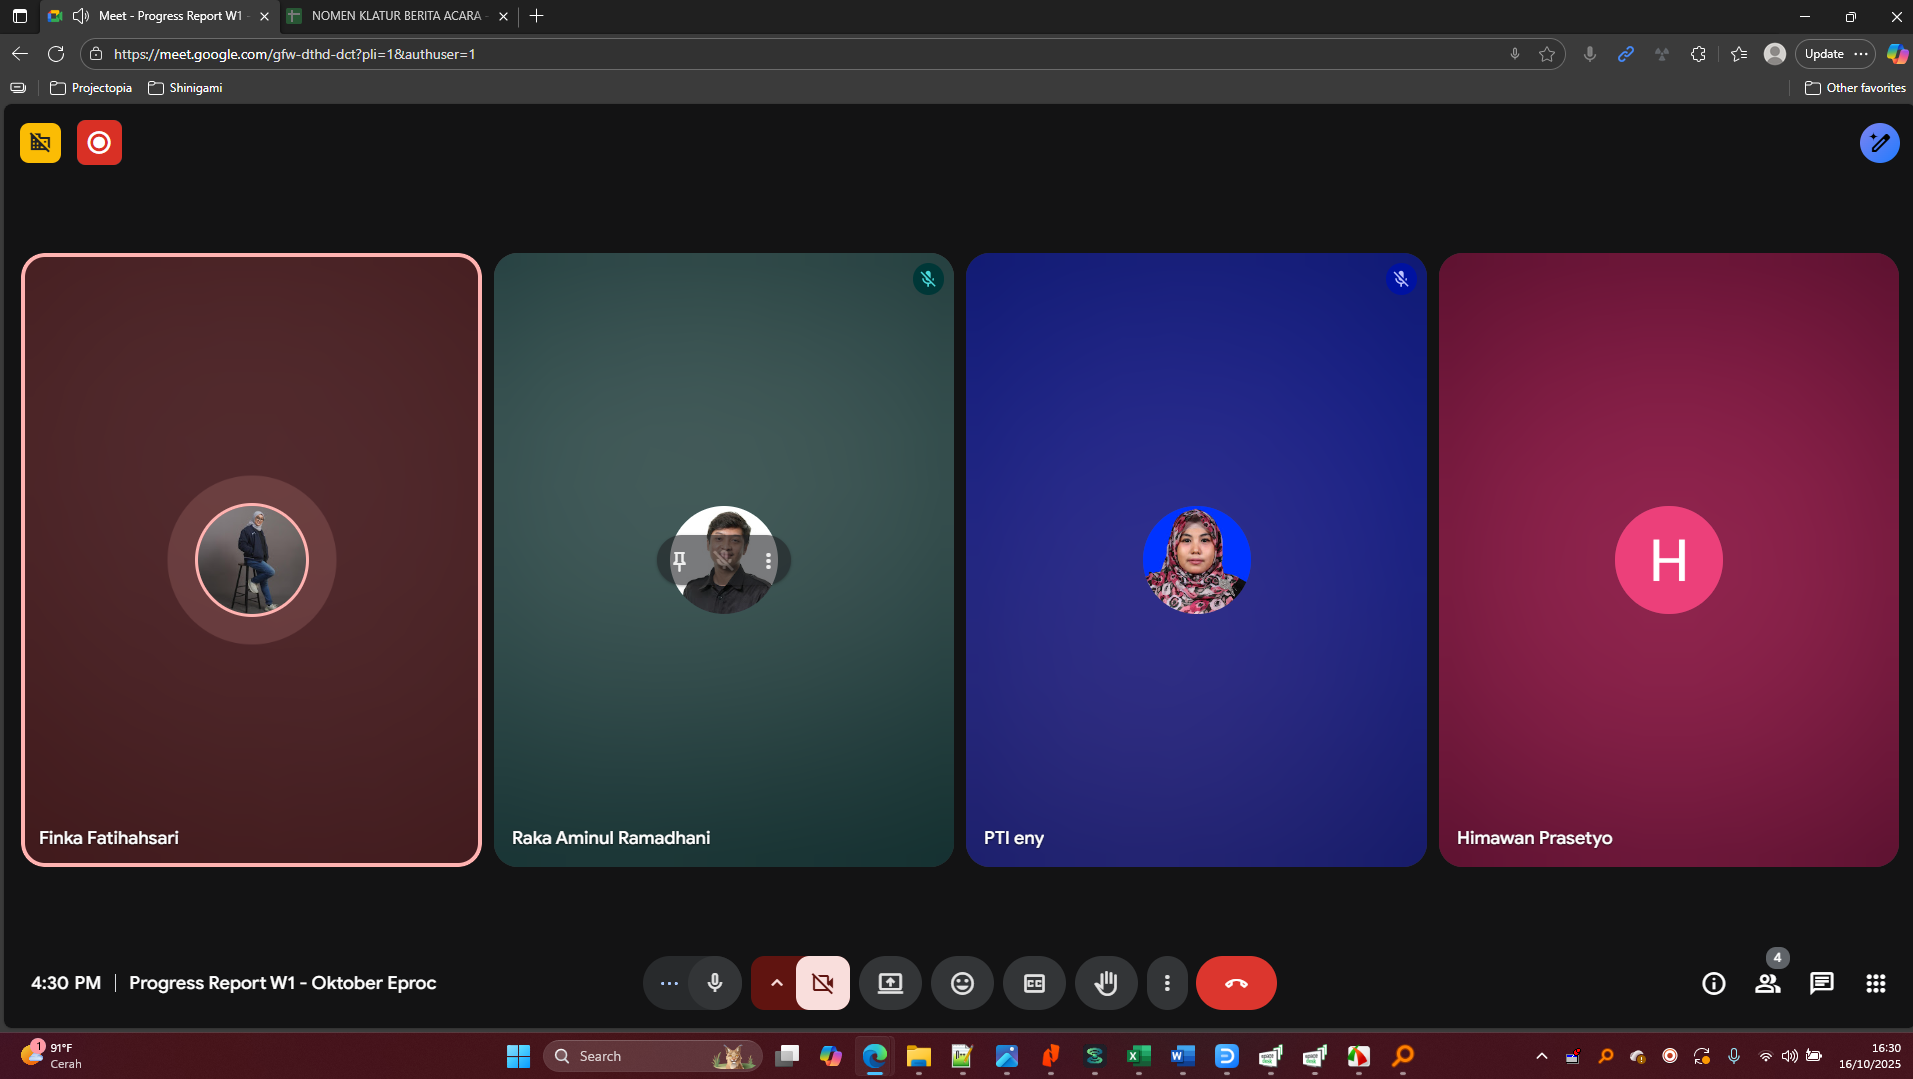This screenshot has width=1913, height=1079.
Task: Open the Projectopia bookmarks folder
Action: click(91, 88)
